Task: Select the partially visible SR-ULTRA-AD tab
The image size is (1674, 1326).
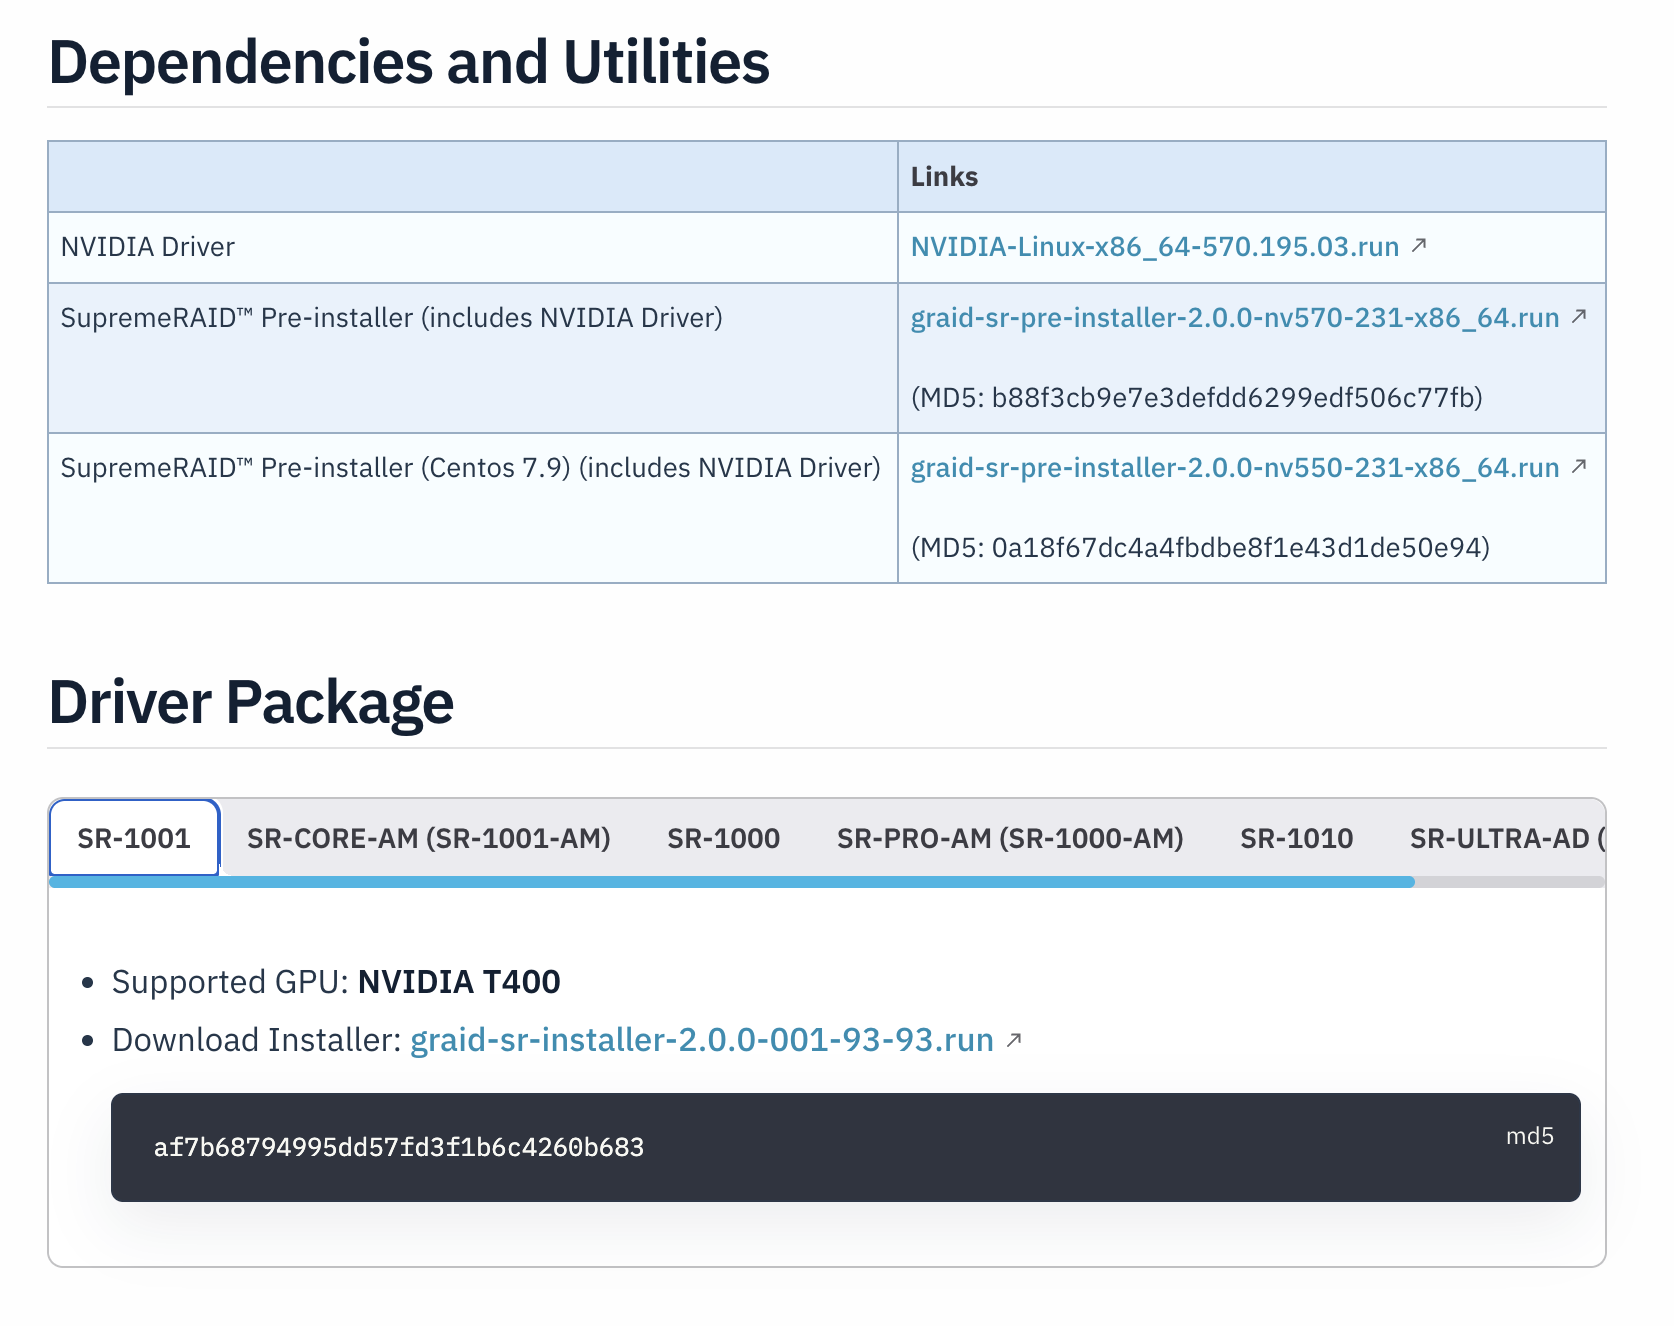Action: [x=1506, y=838]
